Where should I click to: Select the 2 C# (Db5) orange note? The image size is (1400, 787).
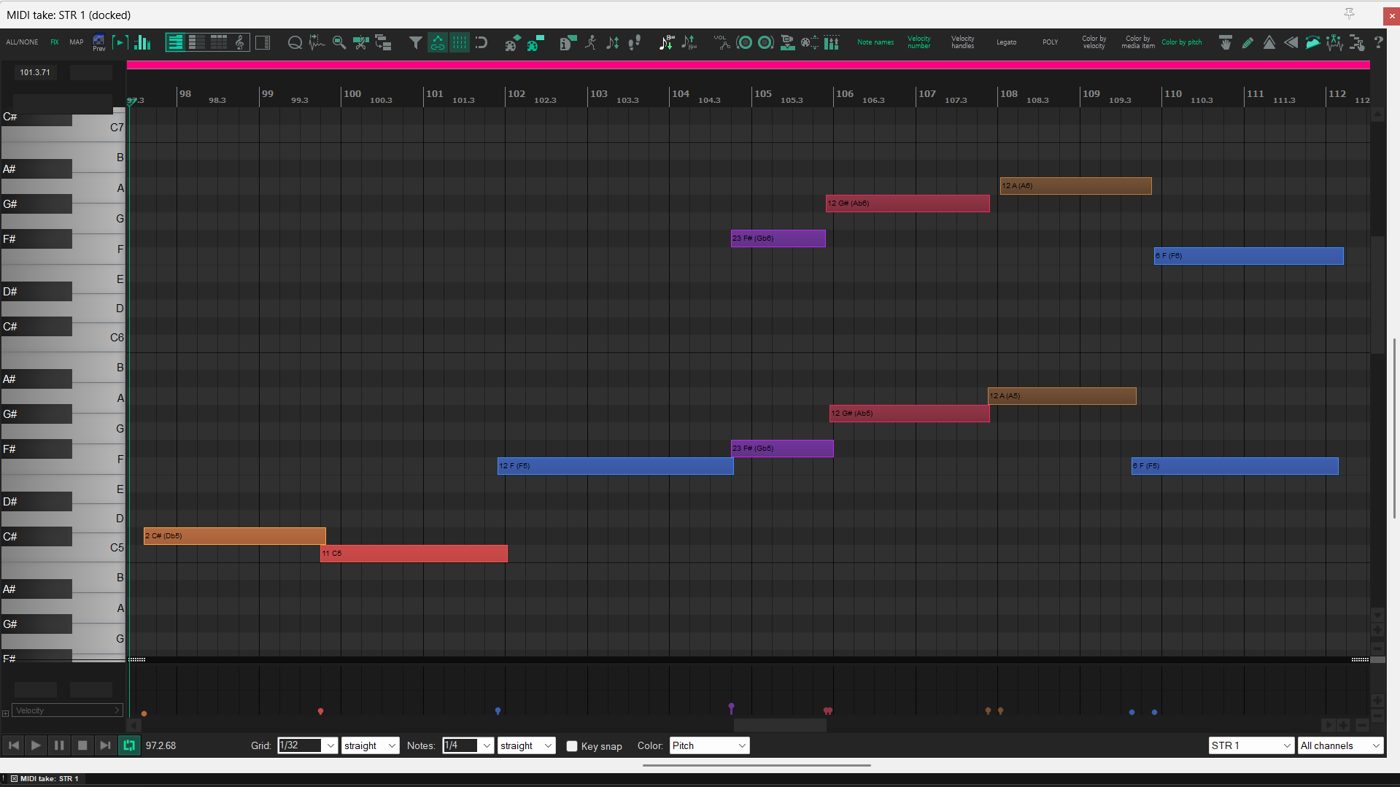tap(234, 536)
